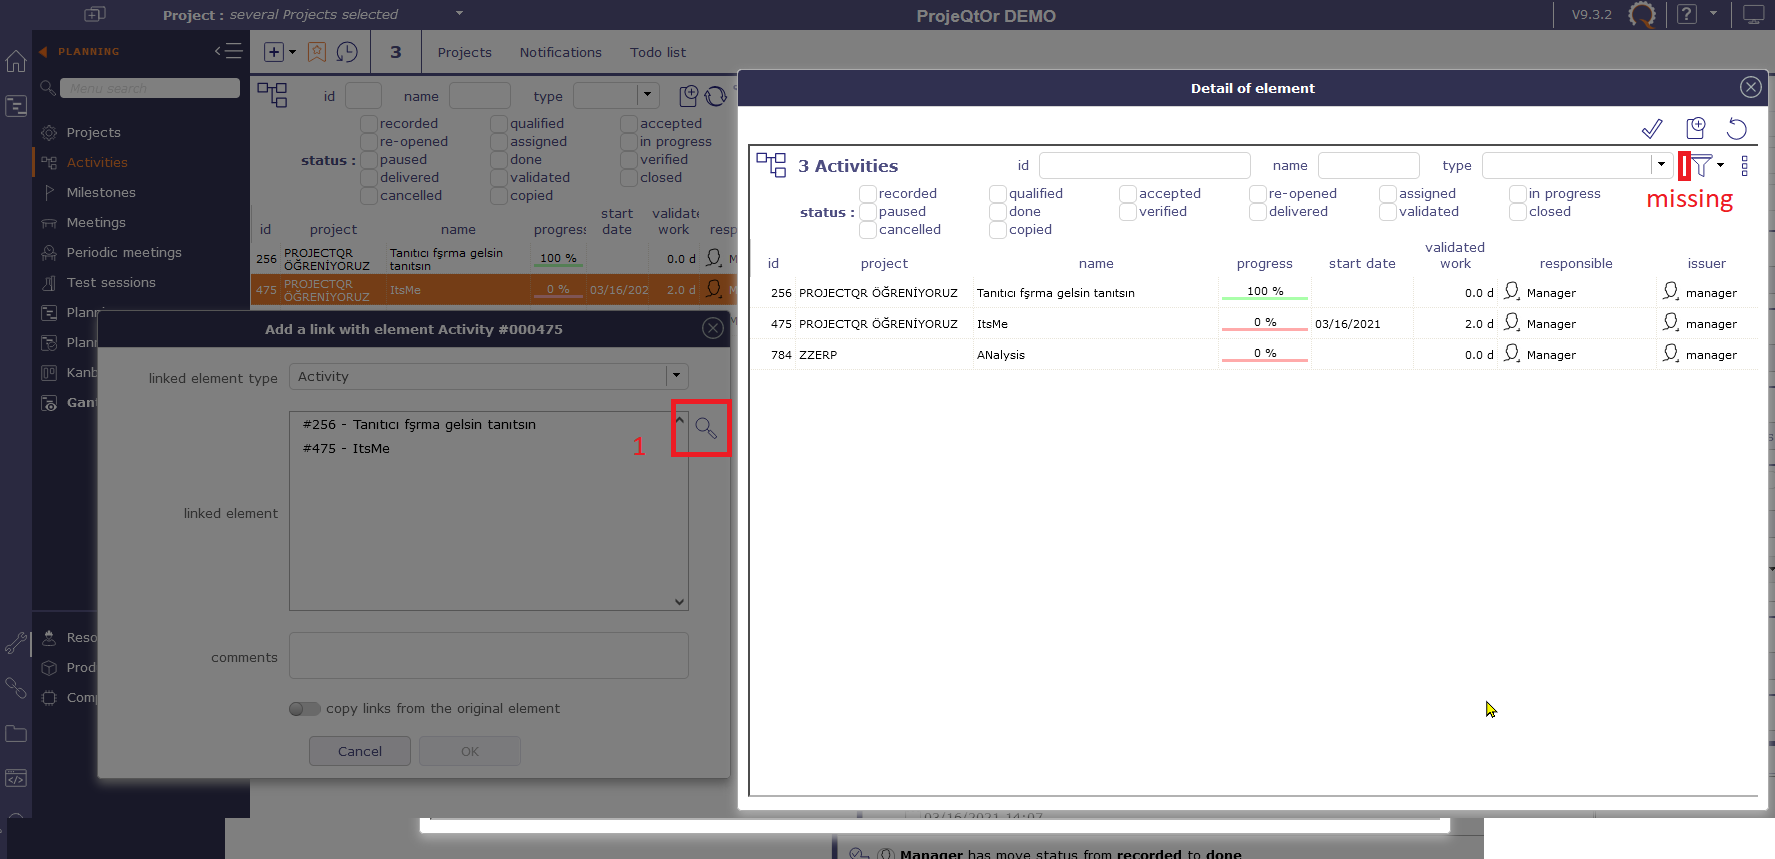Open the linked element type dropdown
The height and width of the screenshot is (859, 1775).
point(677,377)
